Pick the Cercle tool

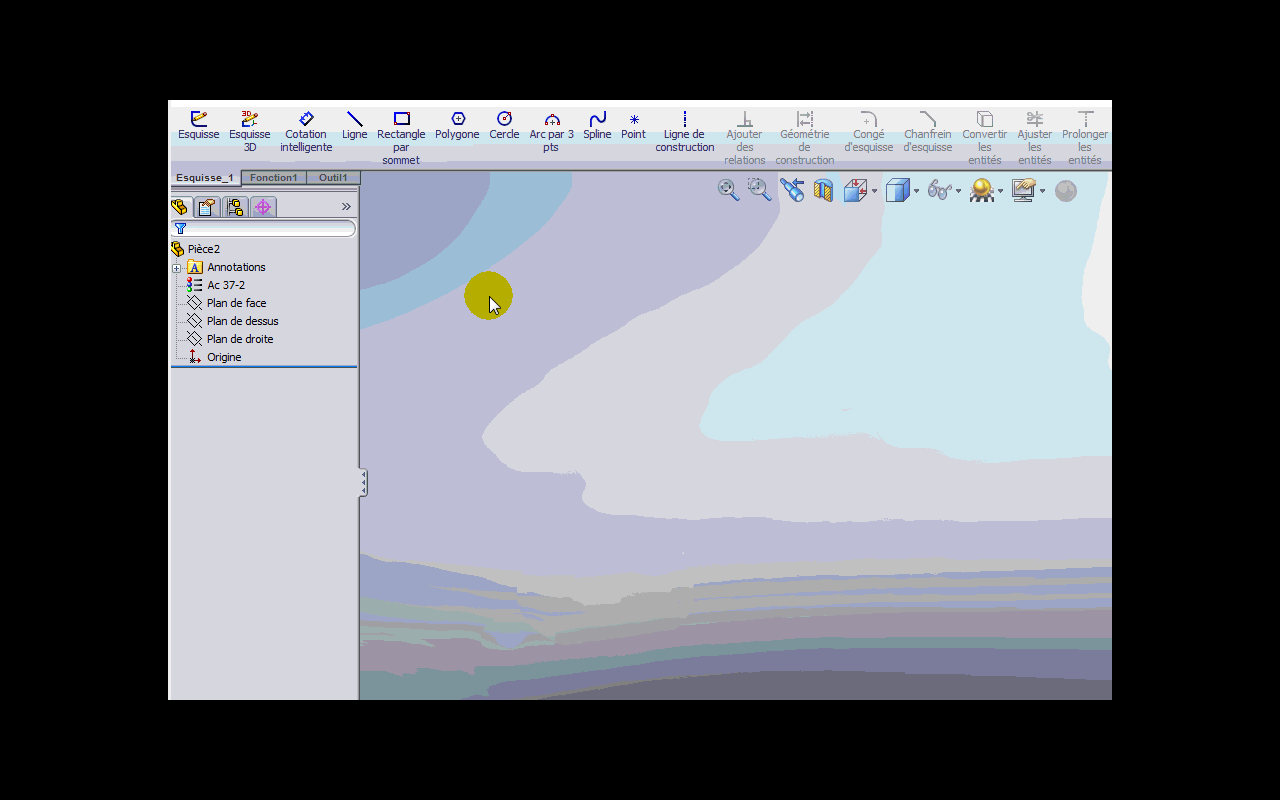pos(504,126)
